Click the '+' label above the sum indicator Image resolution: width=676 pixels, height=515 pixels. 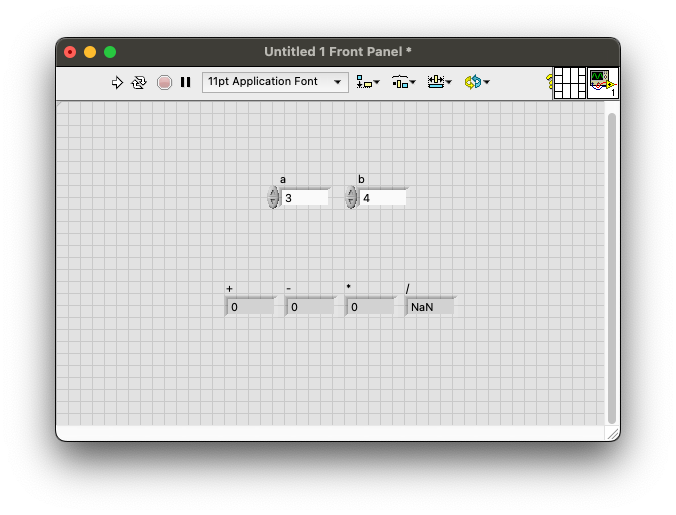pos(229,289)
